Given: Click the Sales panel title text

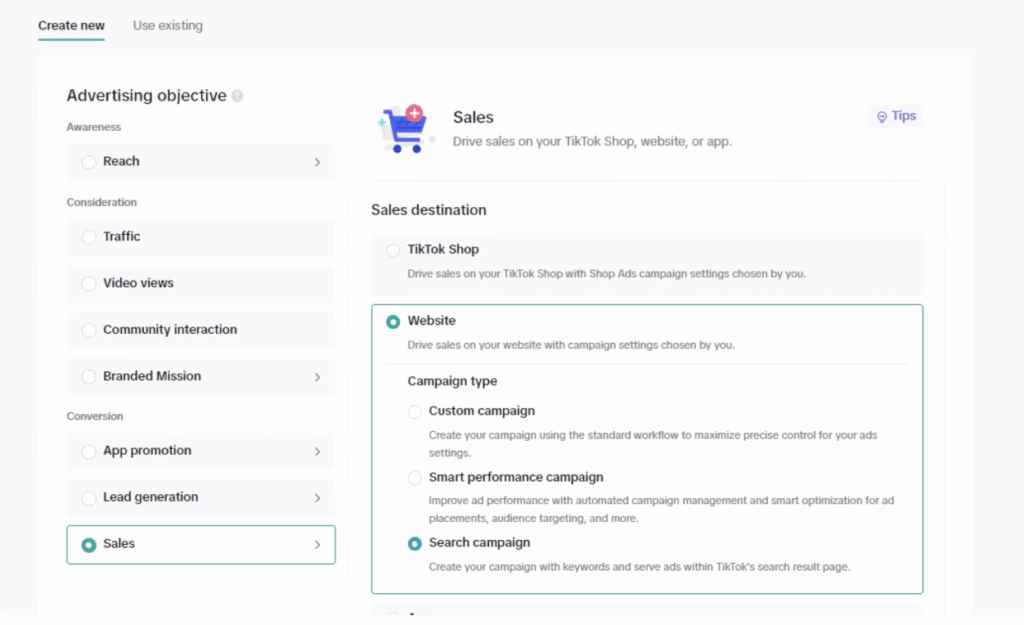Looking at the screenshot, I should click(473, 118).
